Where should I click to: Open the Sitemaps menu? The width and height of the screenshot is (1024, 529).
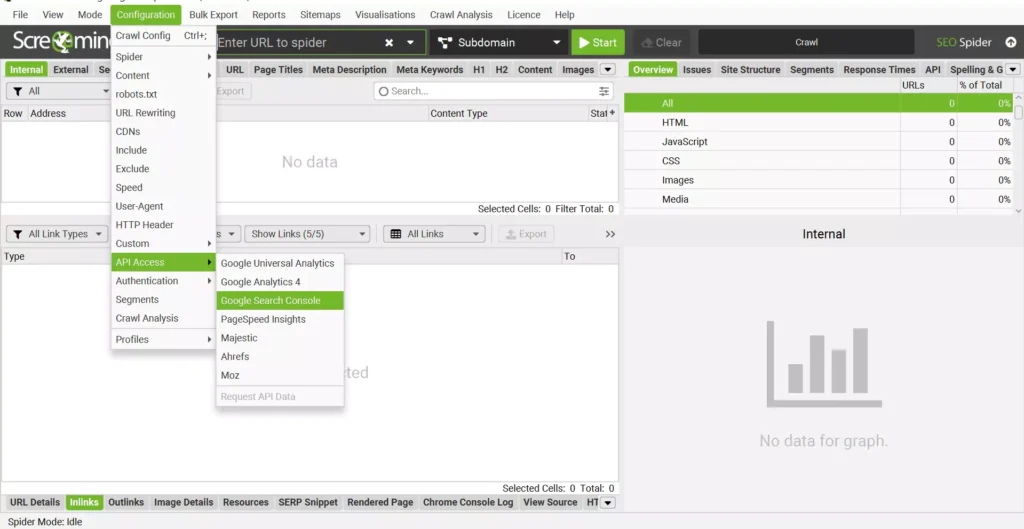[320, 14]
